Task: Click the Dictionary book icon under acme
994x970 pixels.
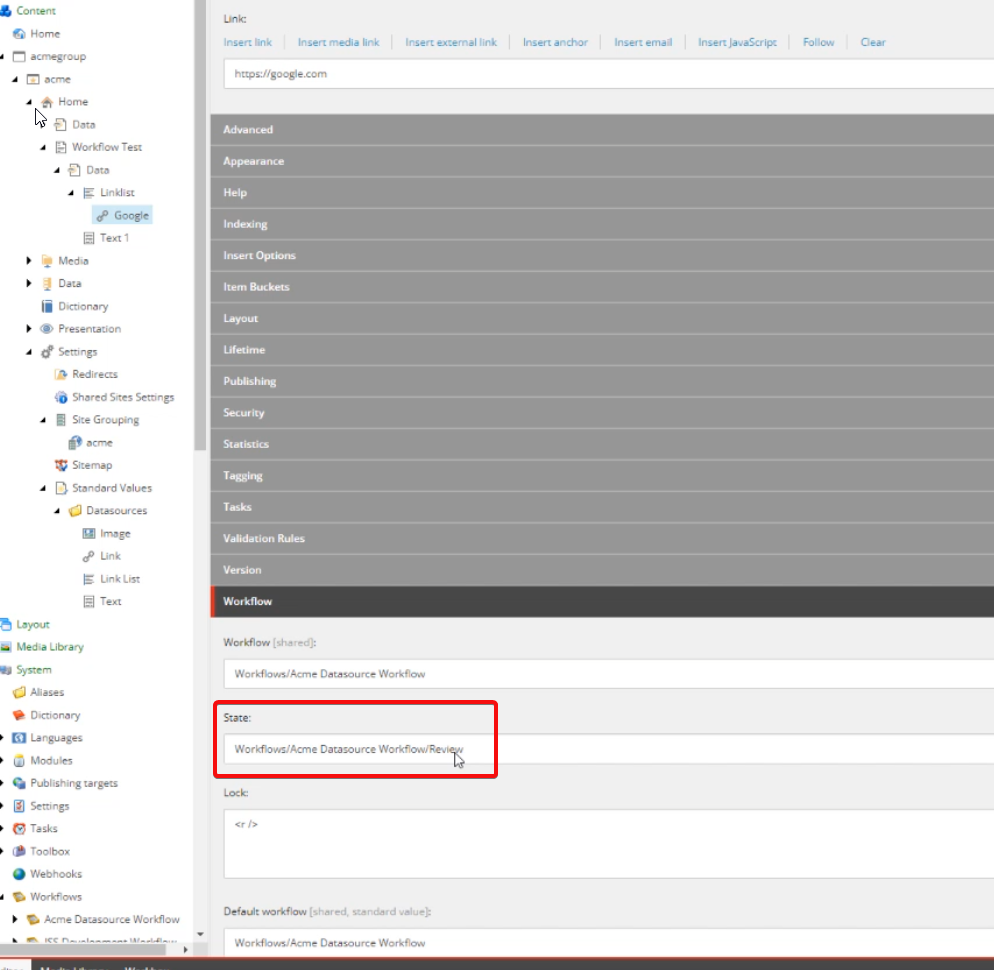Action: 47,307
